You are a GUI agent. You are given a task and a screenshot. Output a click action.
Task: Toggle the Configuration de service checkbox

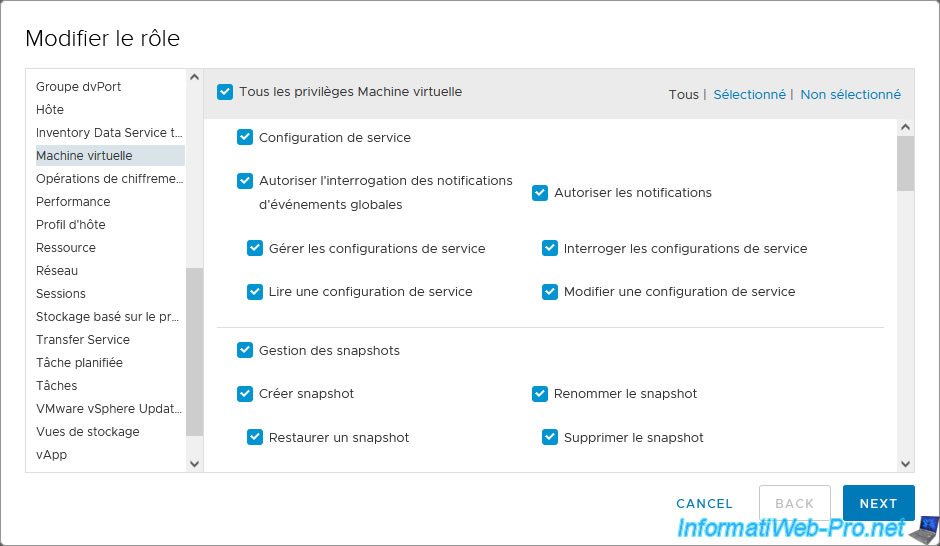(x=245, y=137)
